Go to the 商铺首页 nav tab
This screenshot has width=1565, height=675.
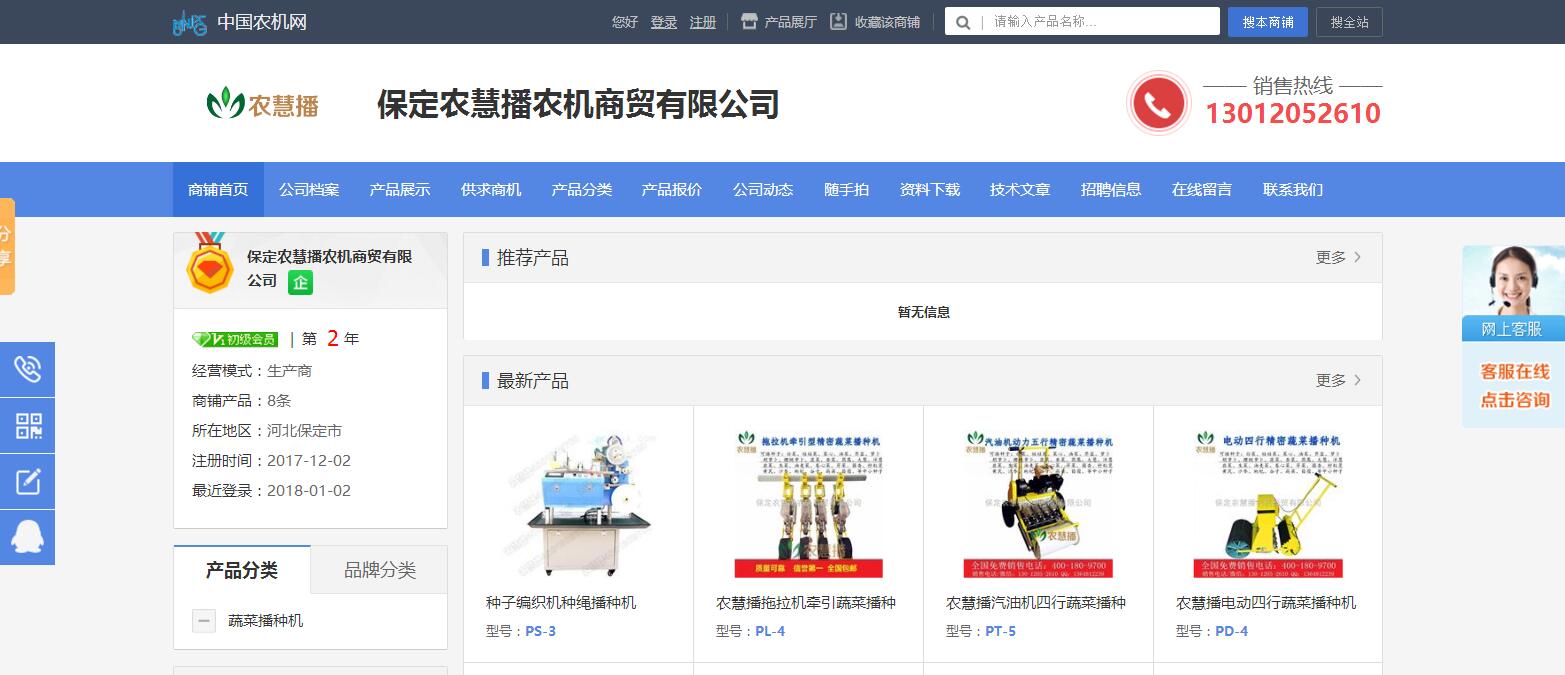click(218, 189)
